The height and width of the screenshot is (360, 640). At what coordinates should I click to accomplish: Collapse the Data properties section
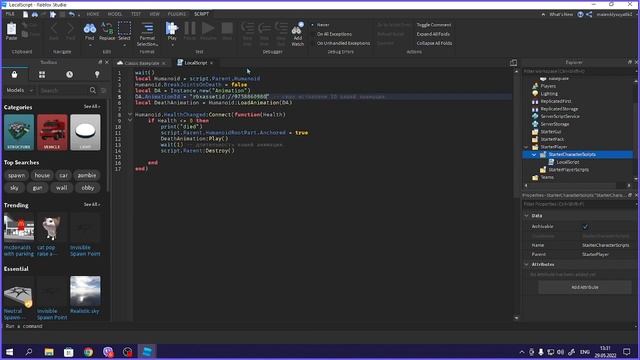[x=527, y=216]
